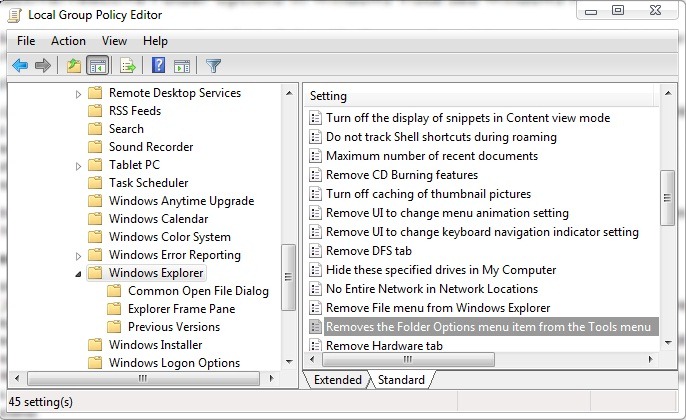Open the blue Help question mark icon

[158, 66]
